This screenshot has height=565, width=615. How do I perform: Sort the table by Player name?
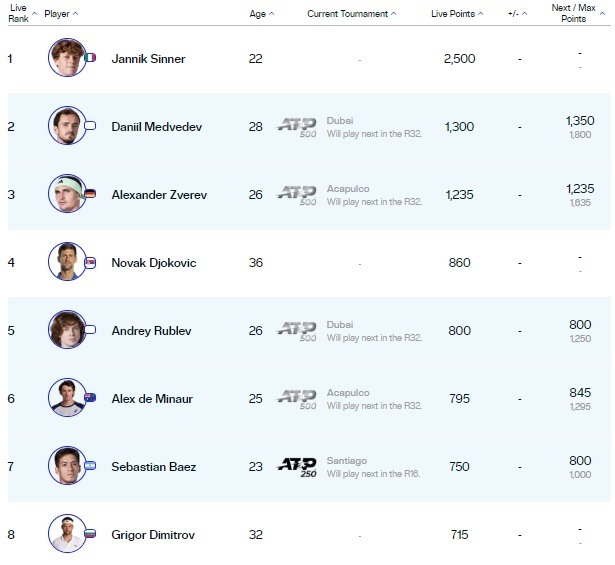(x=60, y=14)
